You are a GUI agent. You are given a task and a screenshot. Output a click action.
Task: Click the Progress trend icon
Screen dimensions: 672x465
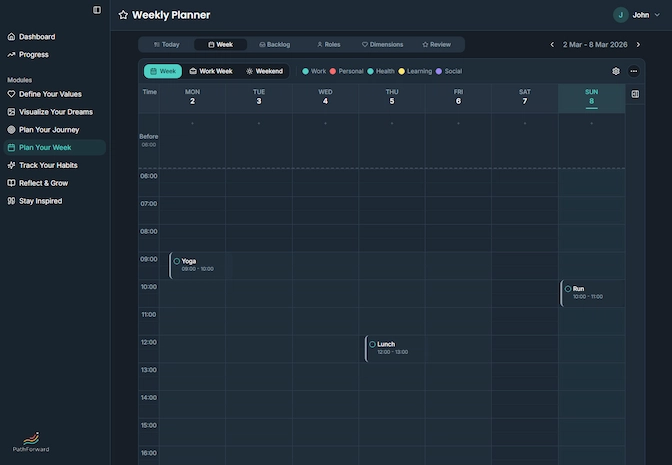[12, 54]
